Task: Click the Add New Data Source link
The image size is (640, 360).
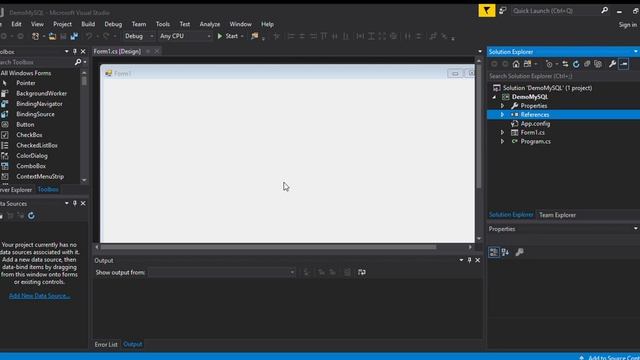Action: click(40, 296)
